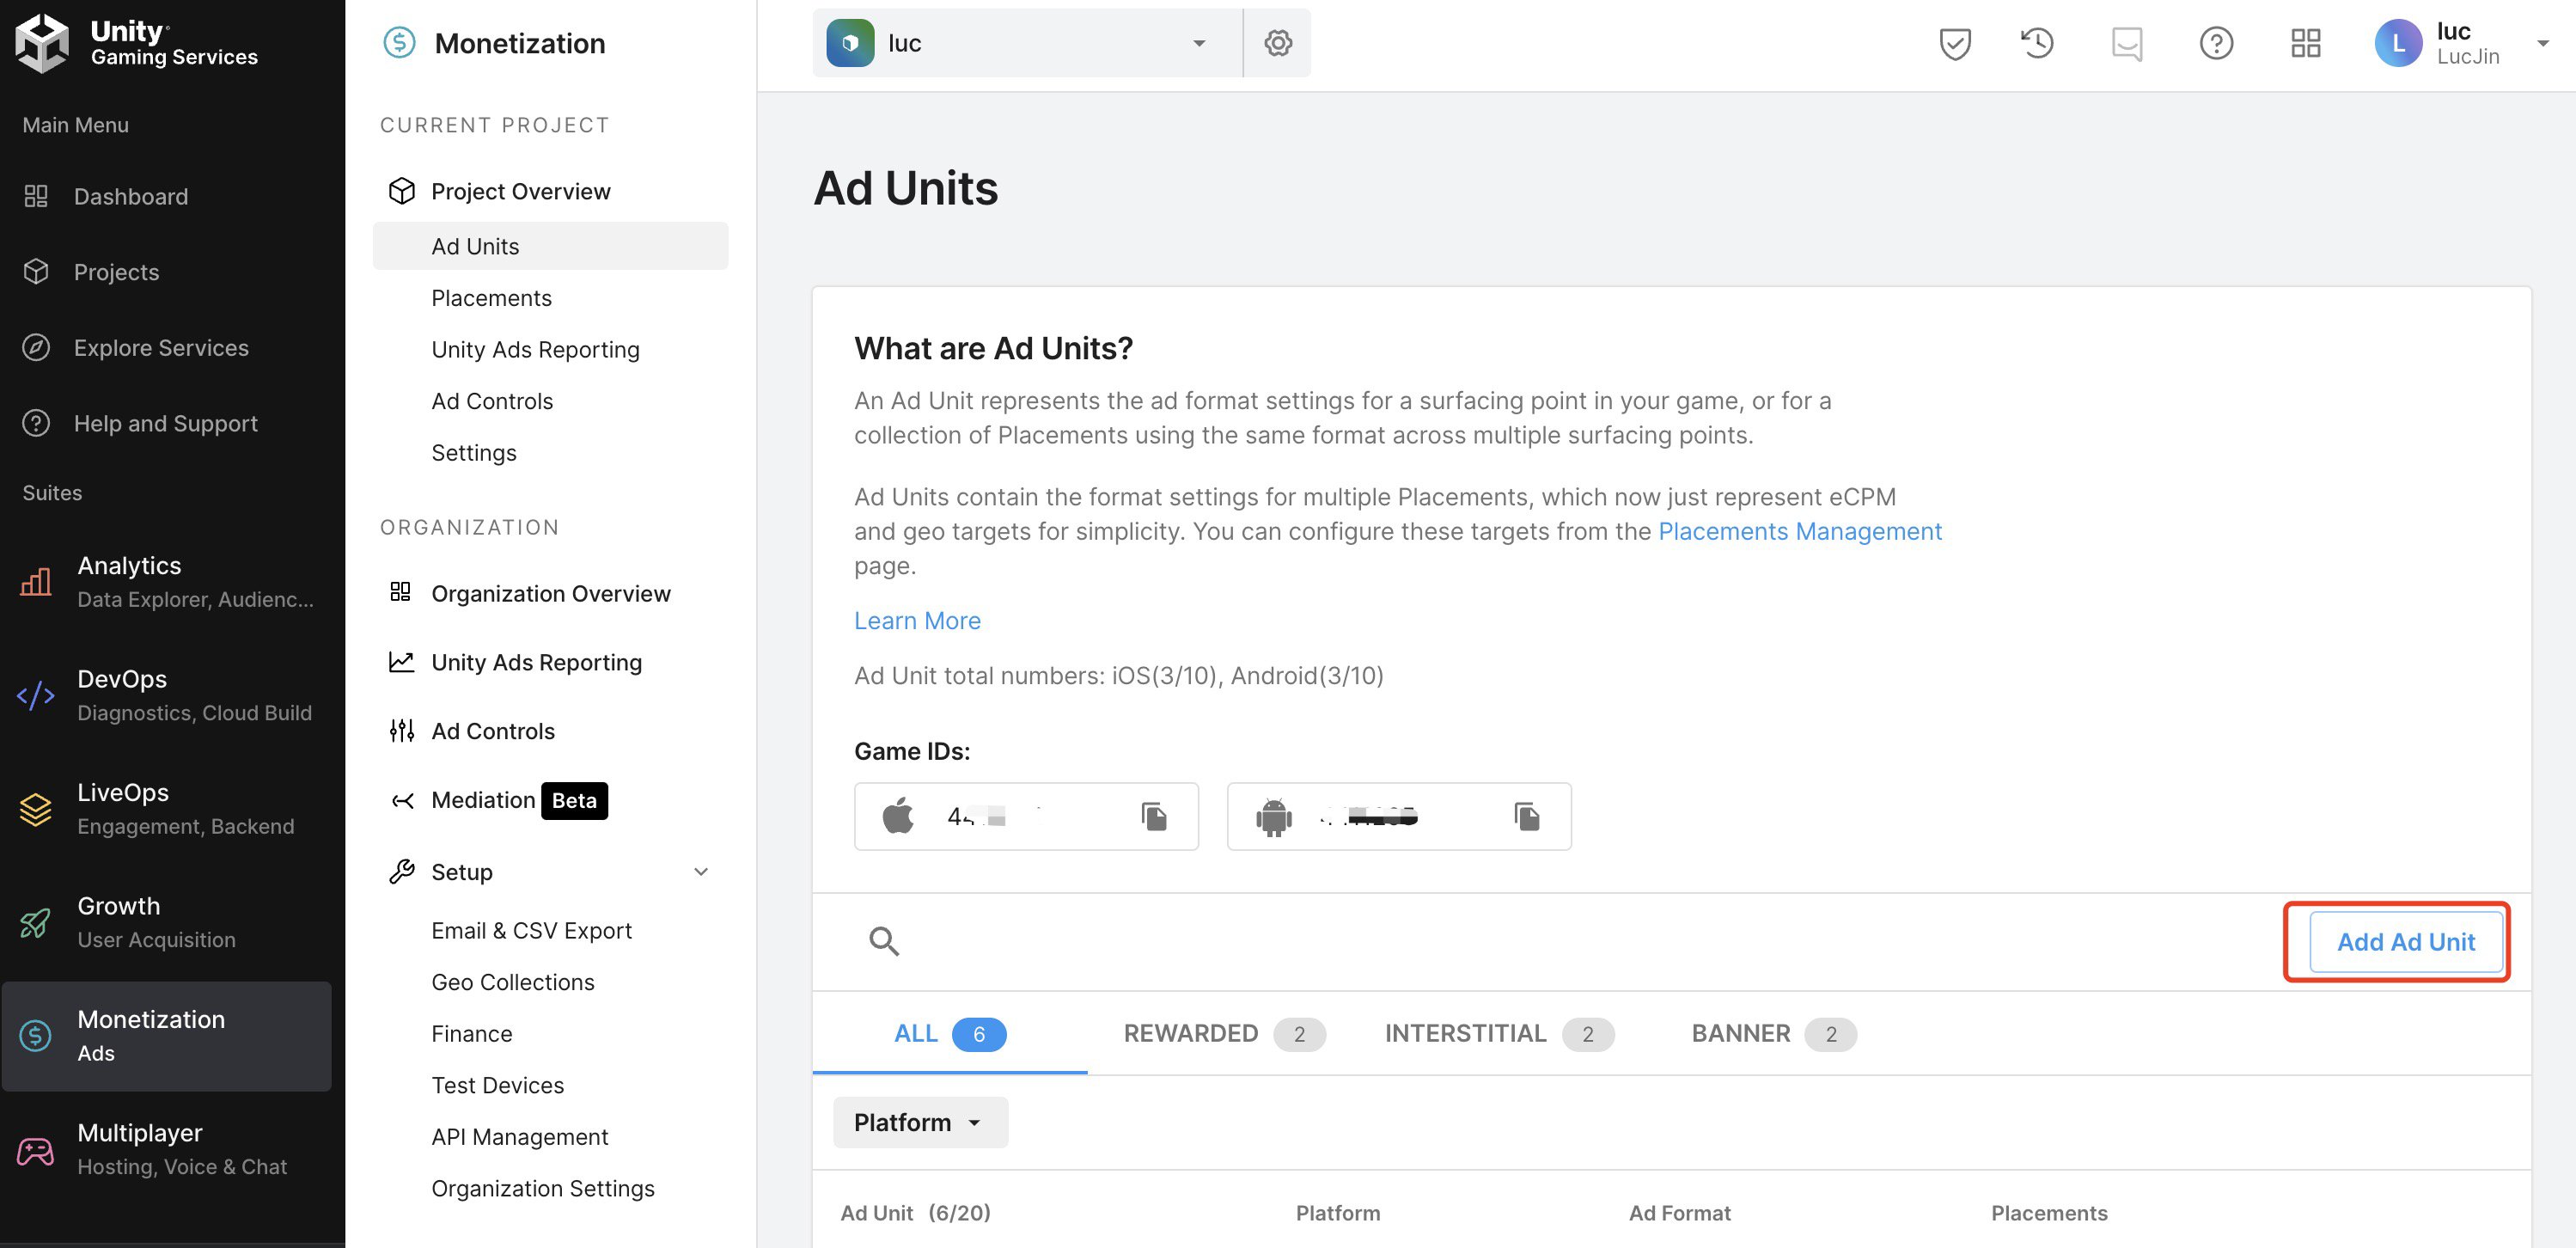2576x1248 pixels.
Task: Click the Learn More link
Action: pos(917,620)
